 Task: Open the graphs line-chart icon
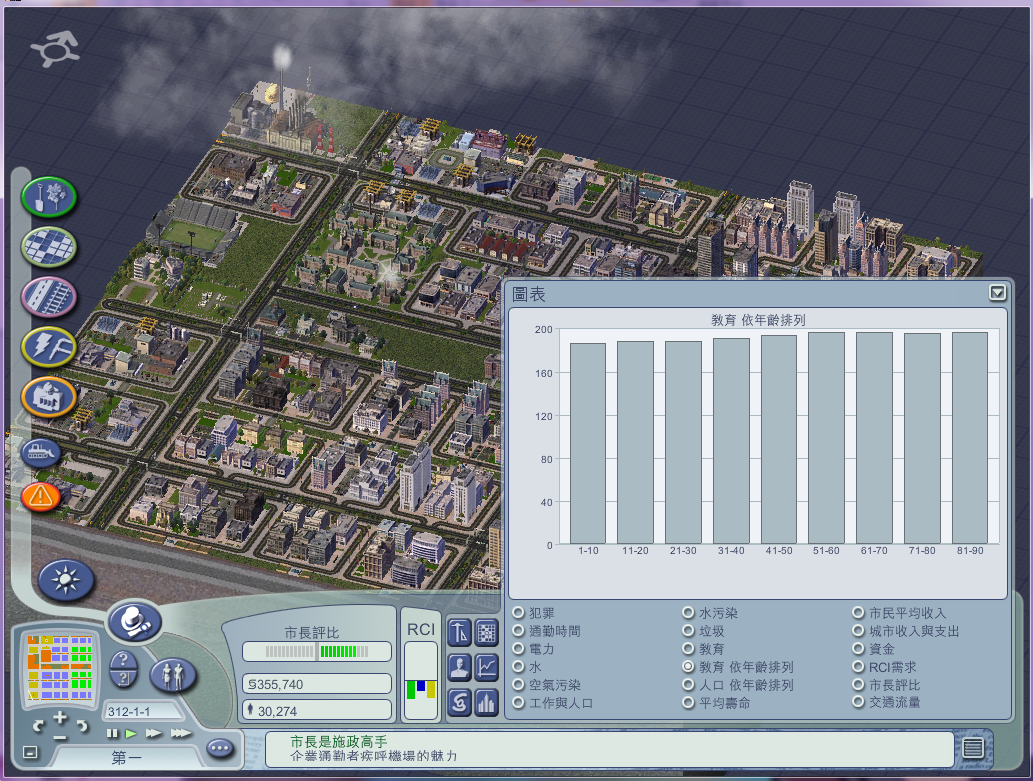pyautogui.click(x=486, y=668)
